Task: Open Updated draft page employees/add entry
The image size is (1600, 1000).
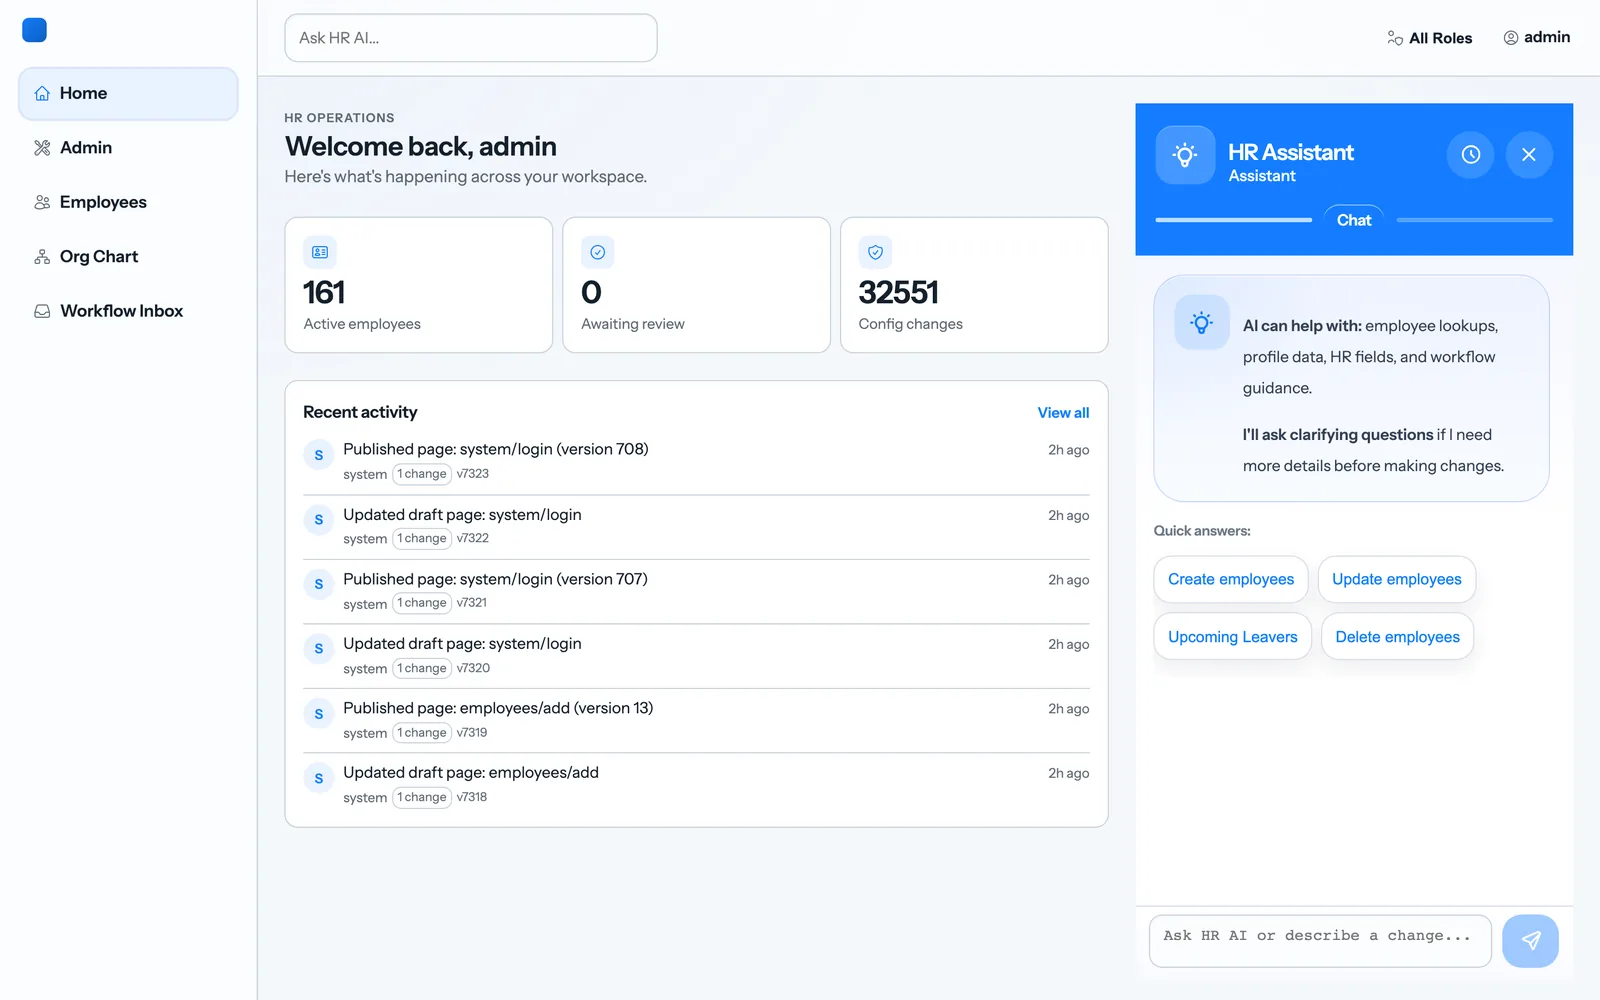Action: pyautogui.click(x=697, y=785)
